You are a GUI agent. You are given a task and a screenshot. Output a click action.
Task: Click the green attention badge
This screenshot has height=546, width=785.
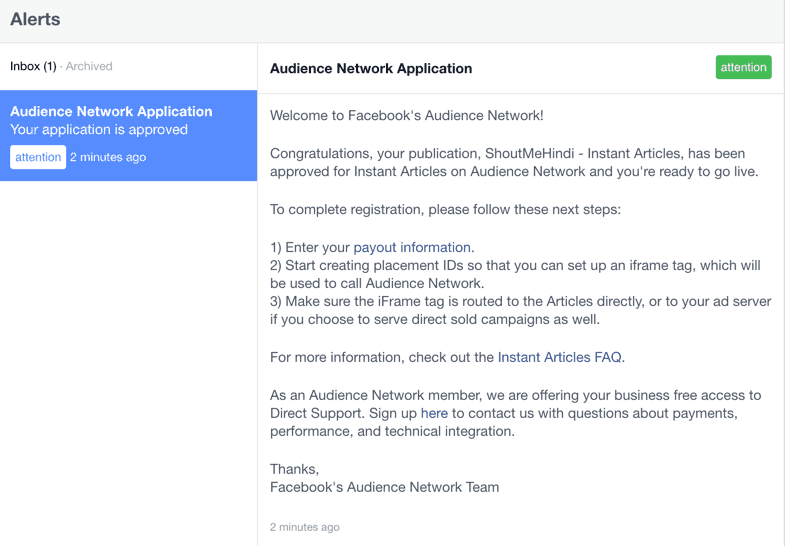tap(743, 67)
